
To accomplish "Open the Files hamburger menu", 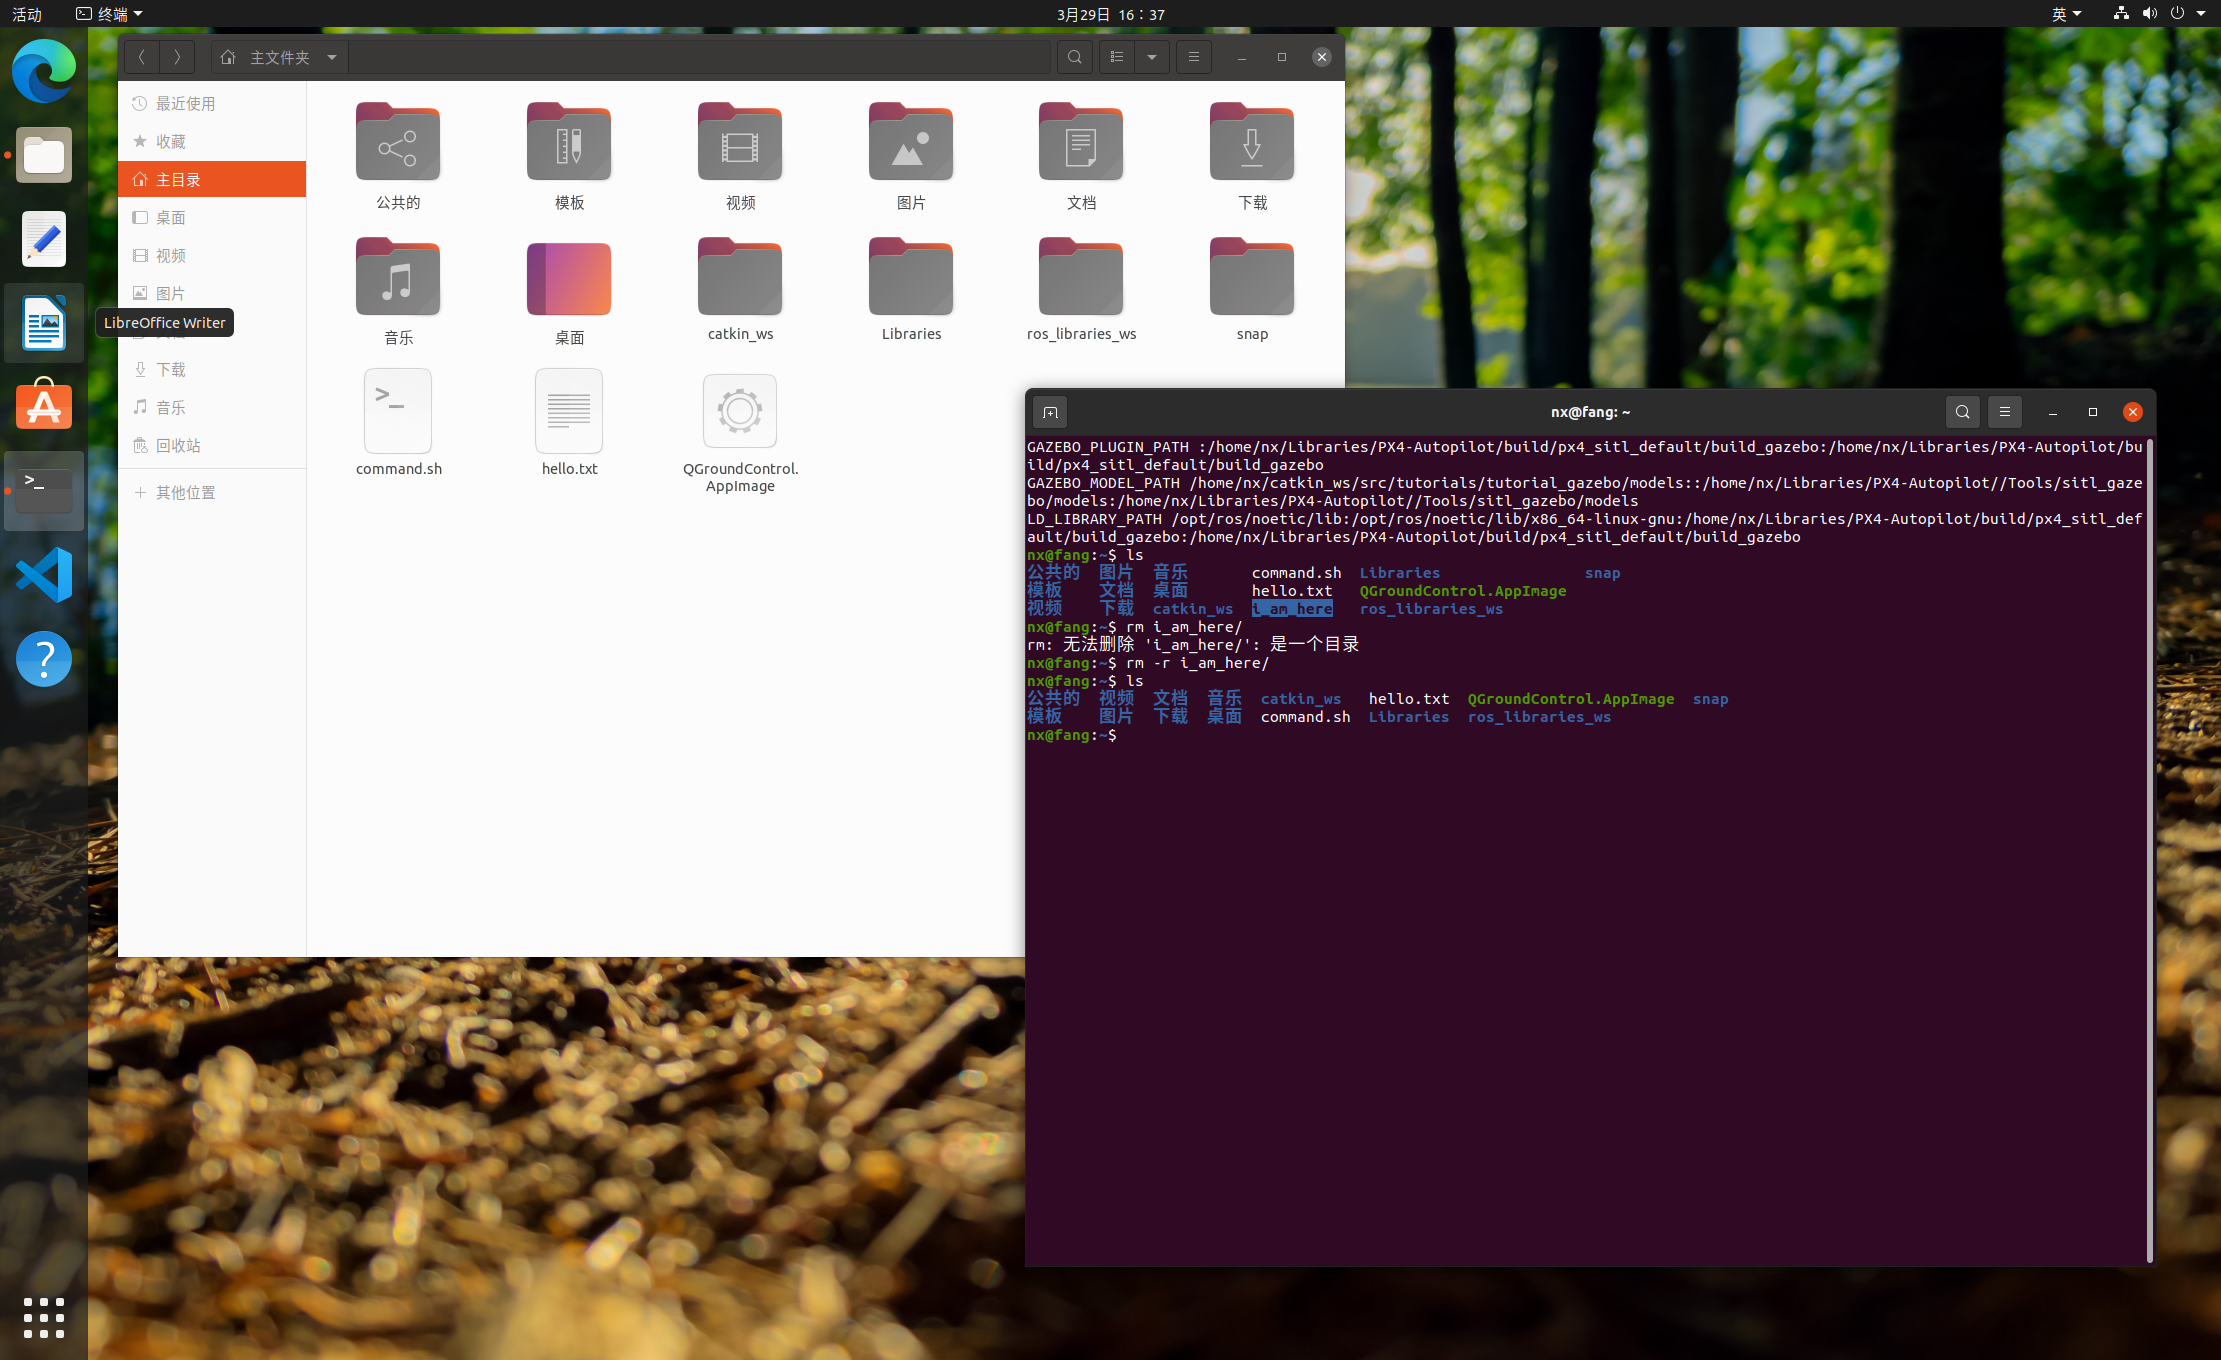I will click(1194, 57).
